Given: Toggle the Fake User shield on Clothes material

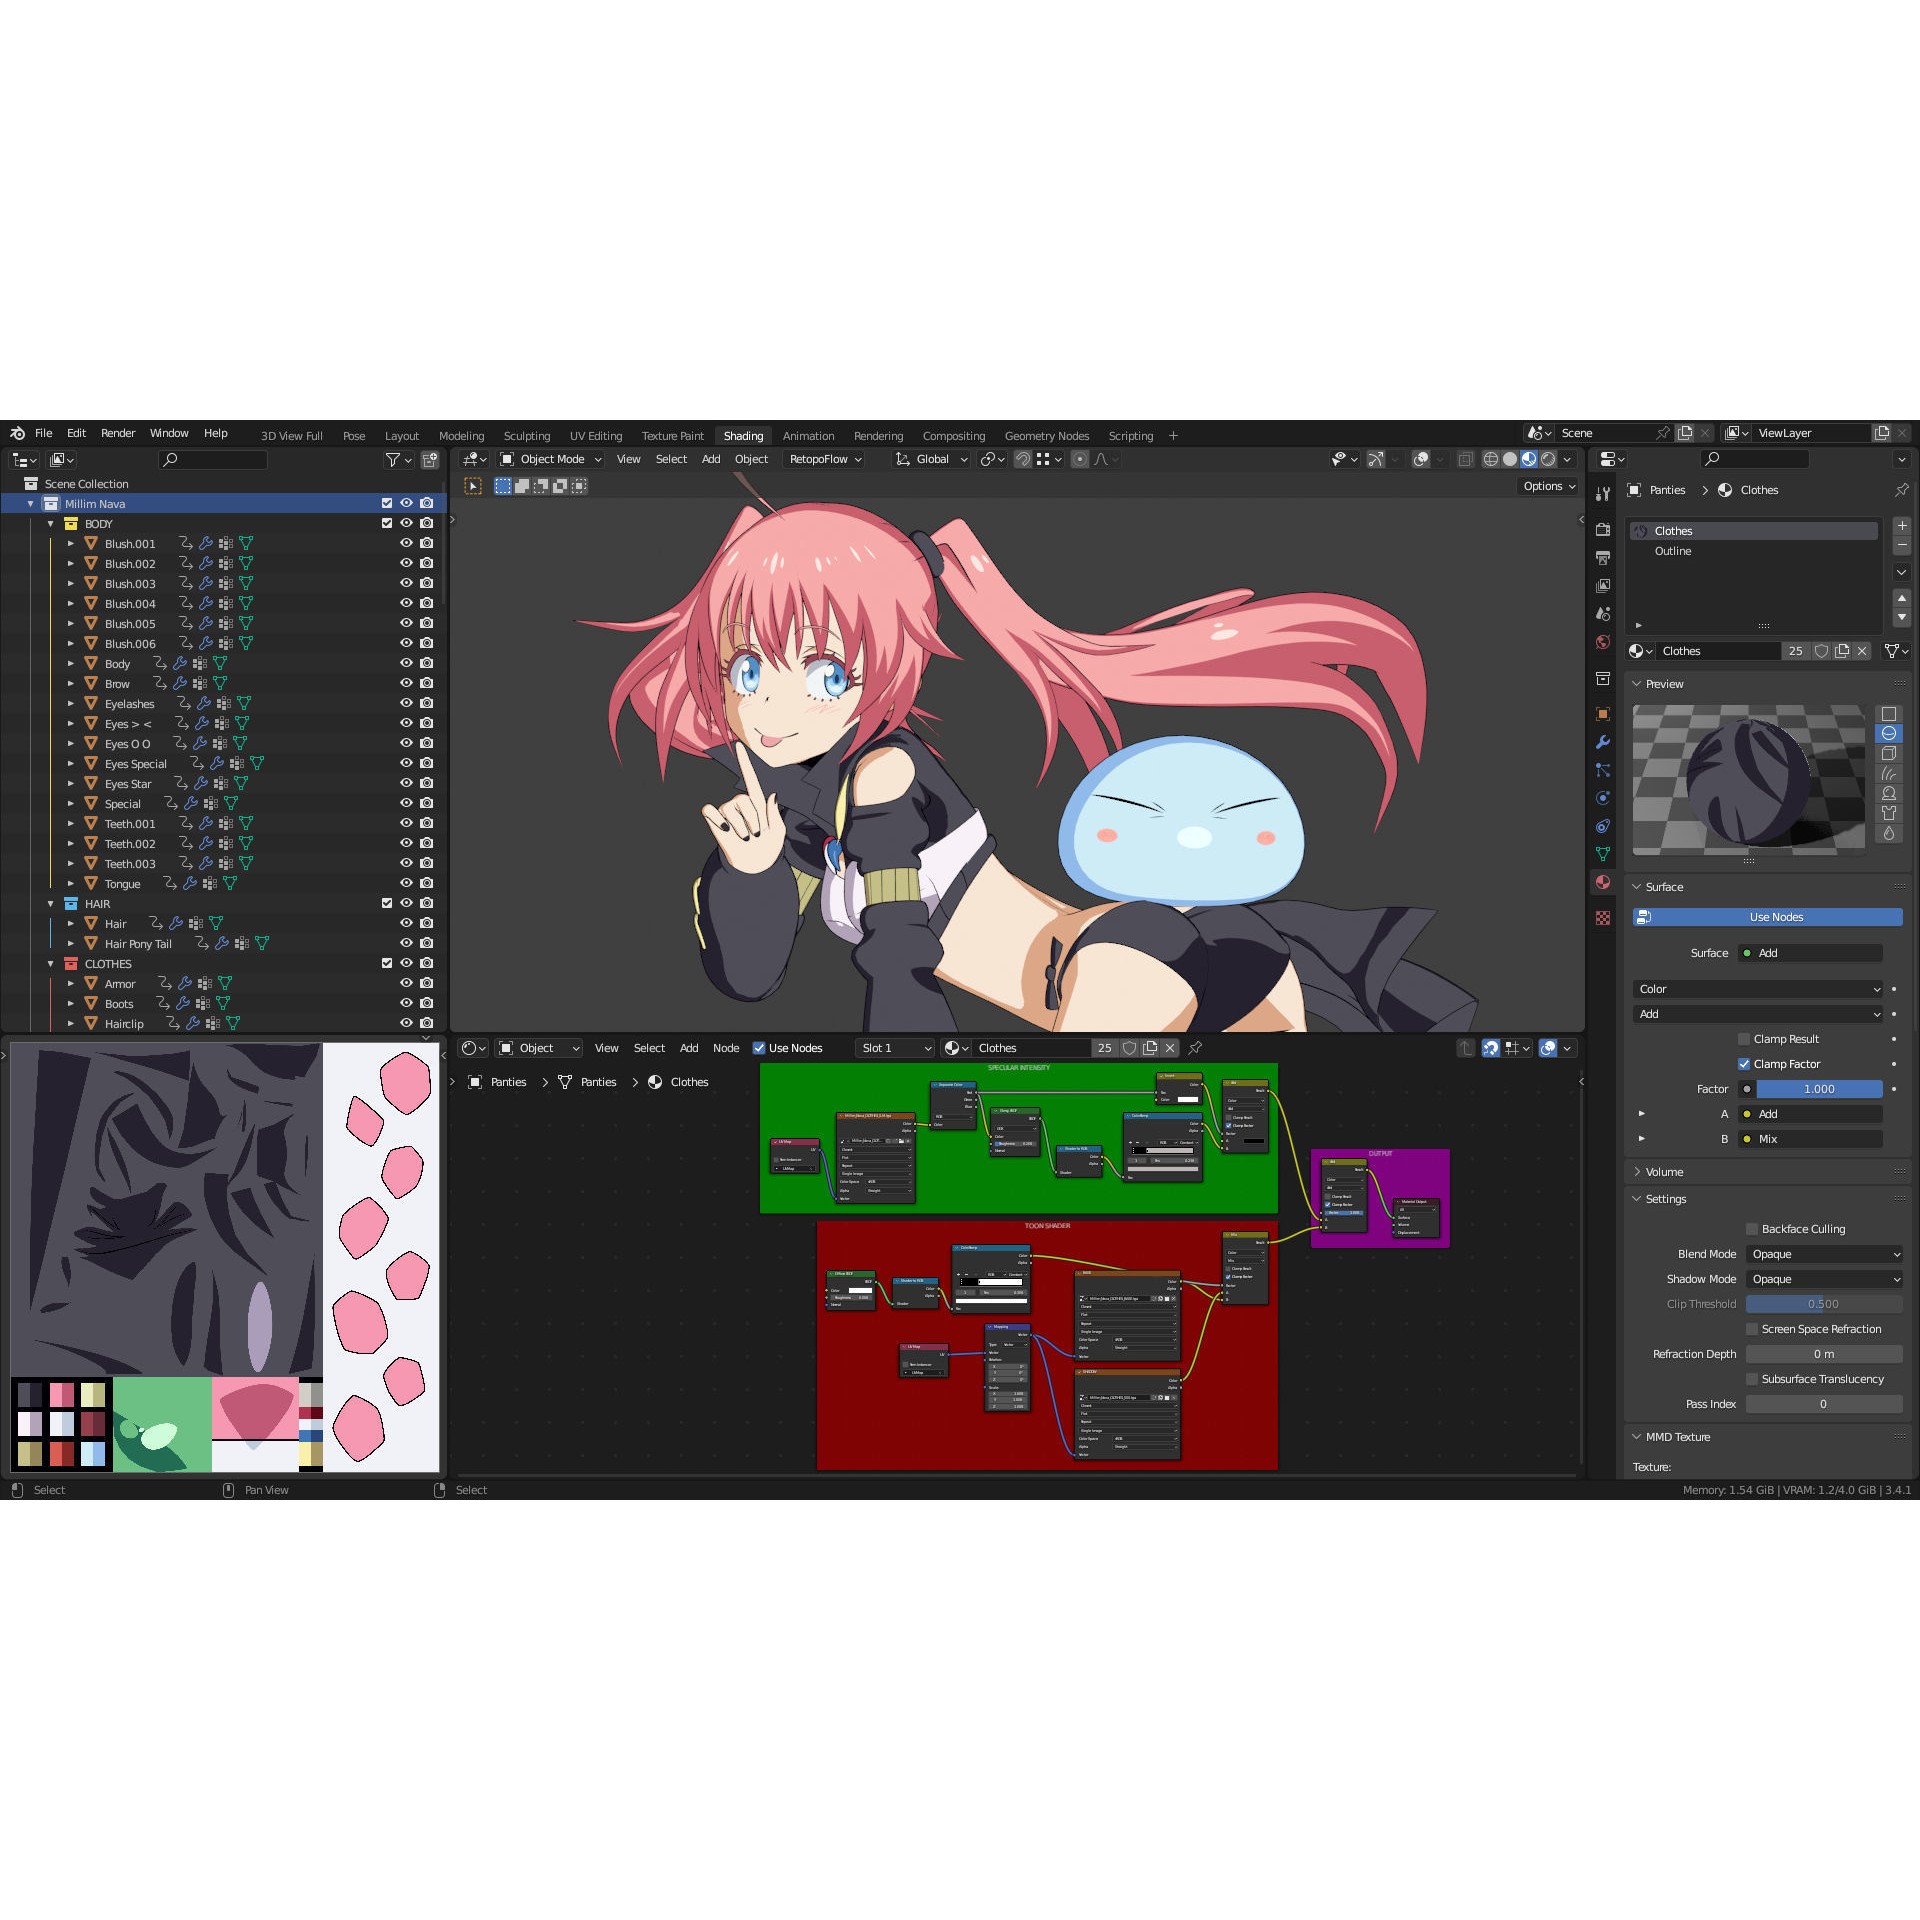Looking at the screenshot, I should [1822, 651].
